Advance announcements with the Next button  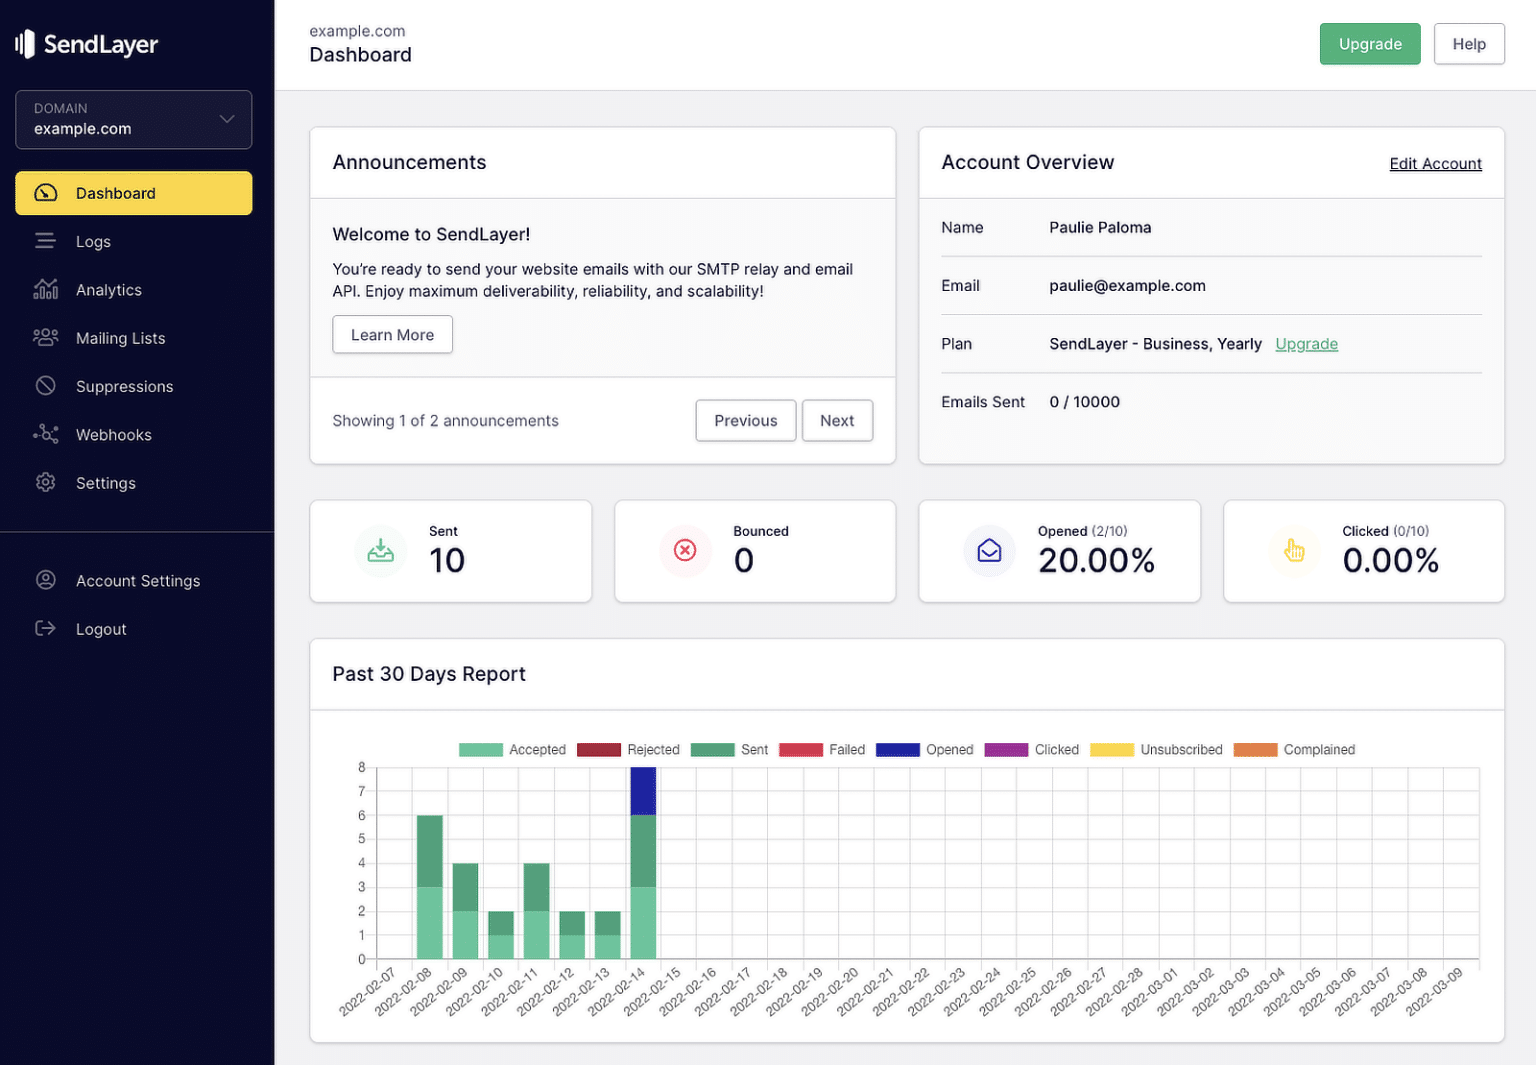point(837,420)
